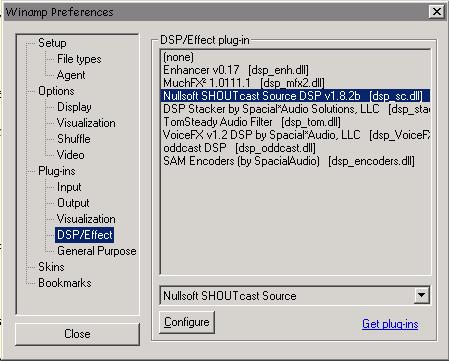Screen dimensions: 449x361
Task: Select the DSP/Effect plug-ins page
Action: (x=85, y=235)
